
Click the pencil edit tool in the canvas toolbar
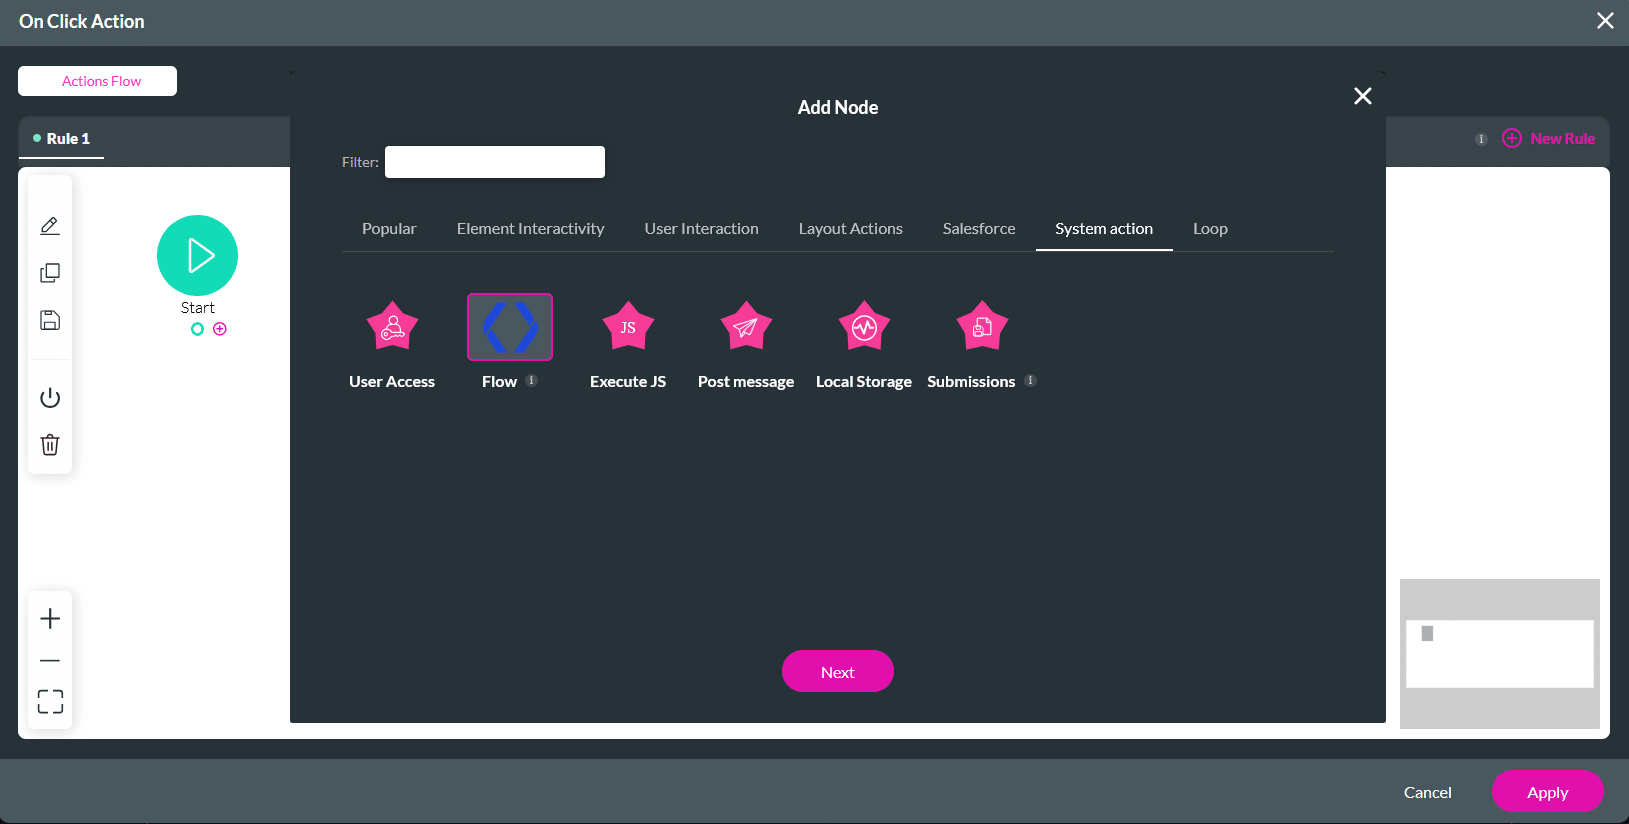[x=50, y=226]
